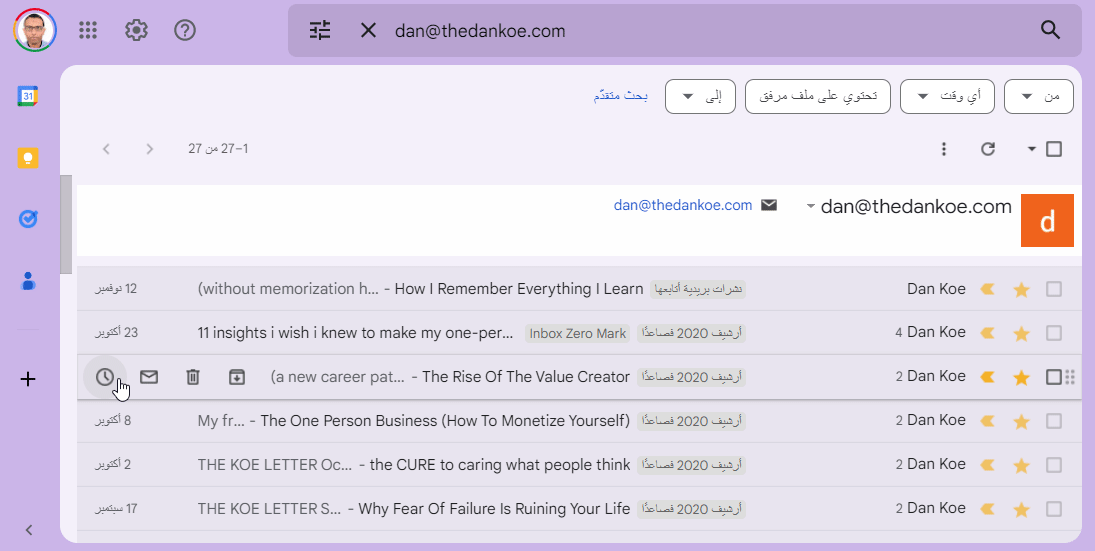Image resolution: width=1095 pixels, height=551 pixels.
Task: Toggle star on 11 insights email
Action: pyautogui.click(x=1021, y=333)
